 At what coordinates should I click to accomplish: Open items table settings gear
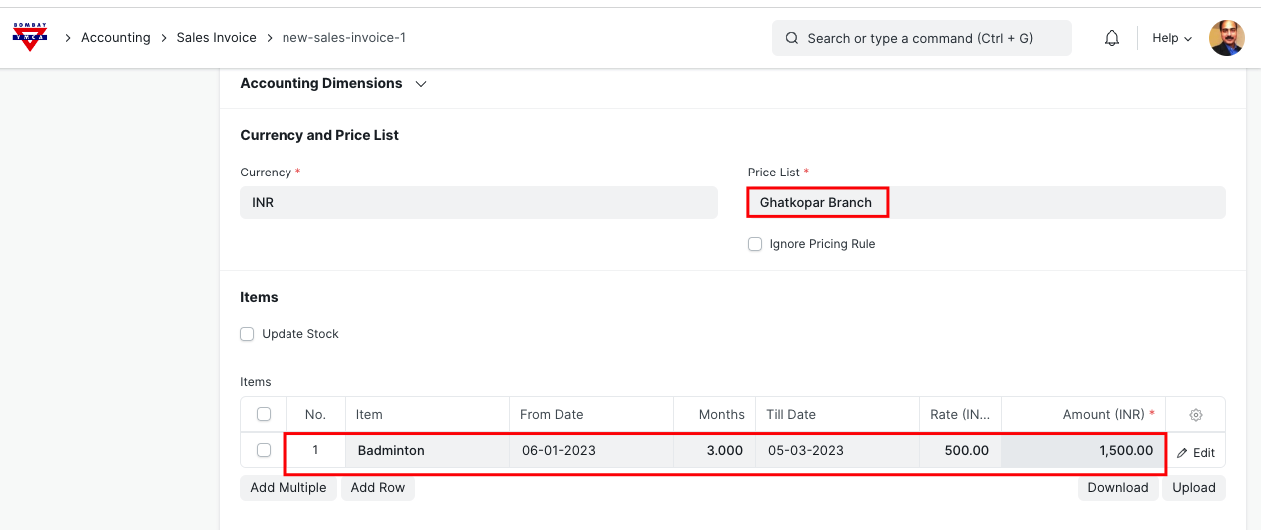pyautogui.click(x=1195, y=415)
